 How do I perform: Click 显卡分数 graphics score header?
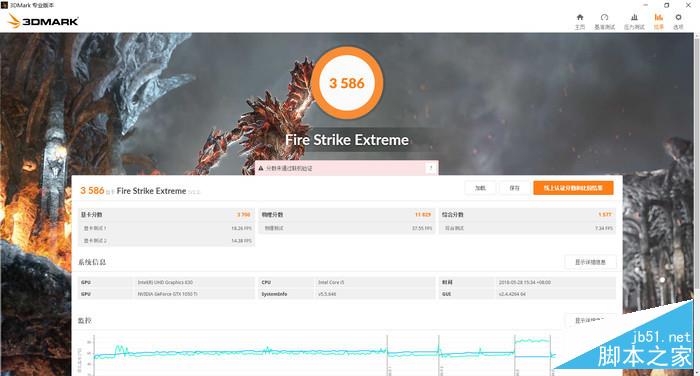(x=92, y=215)
